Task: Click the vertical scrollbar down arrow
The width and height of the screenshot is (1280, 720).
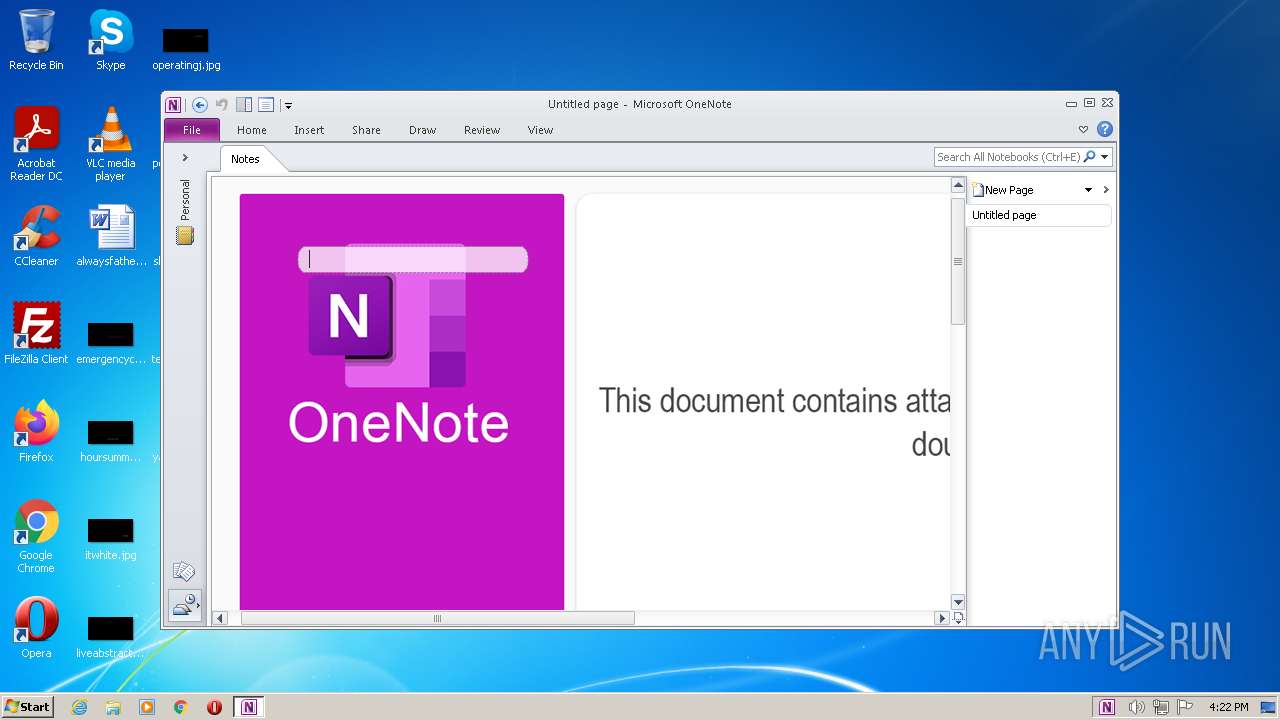Action: [x=957, y=602]
